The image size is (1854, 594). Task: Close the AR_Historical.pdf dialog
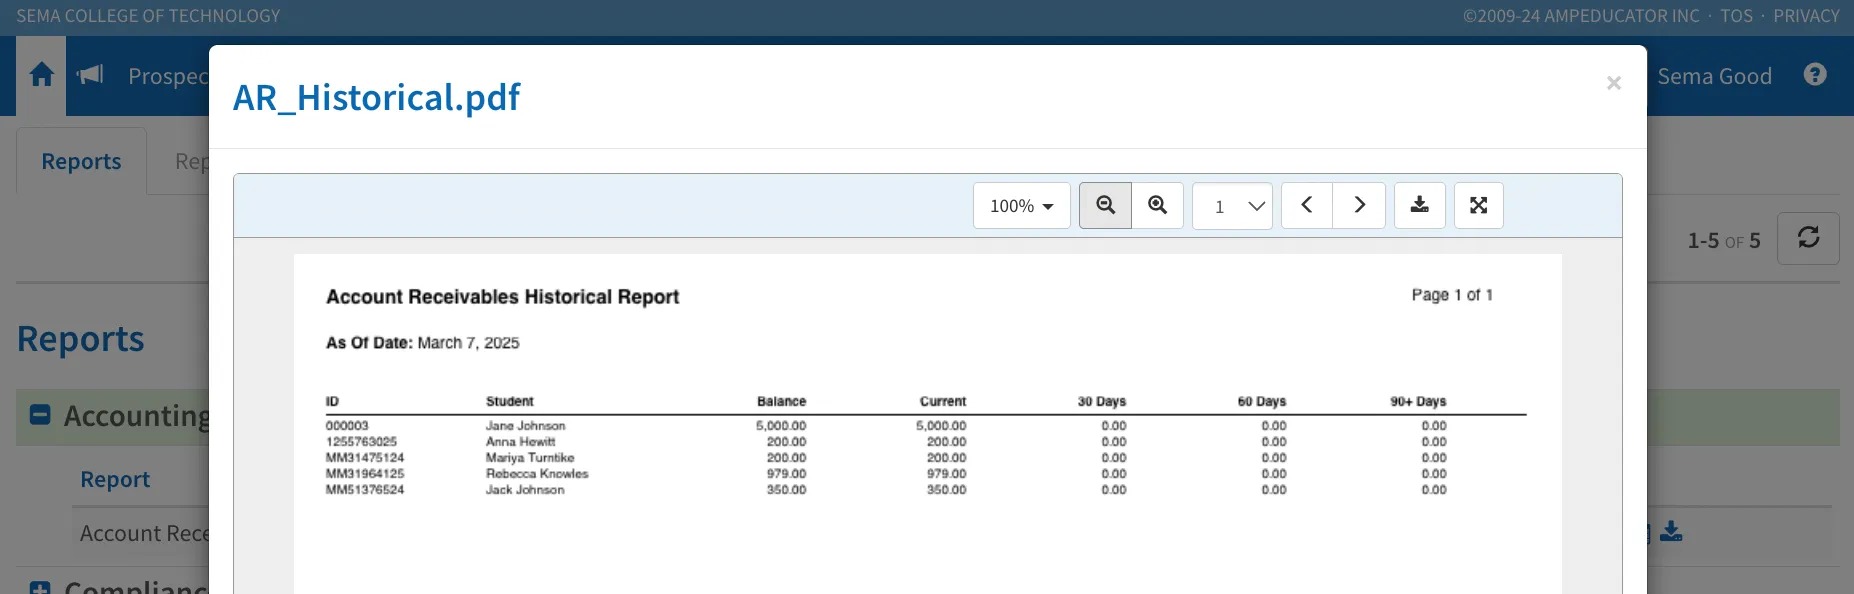[1613, 83]
